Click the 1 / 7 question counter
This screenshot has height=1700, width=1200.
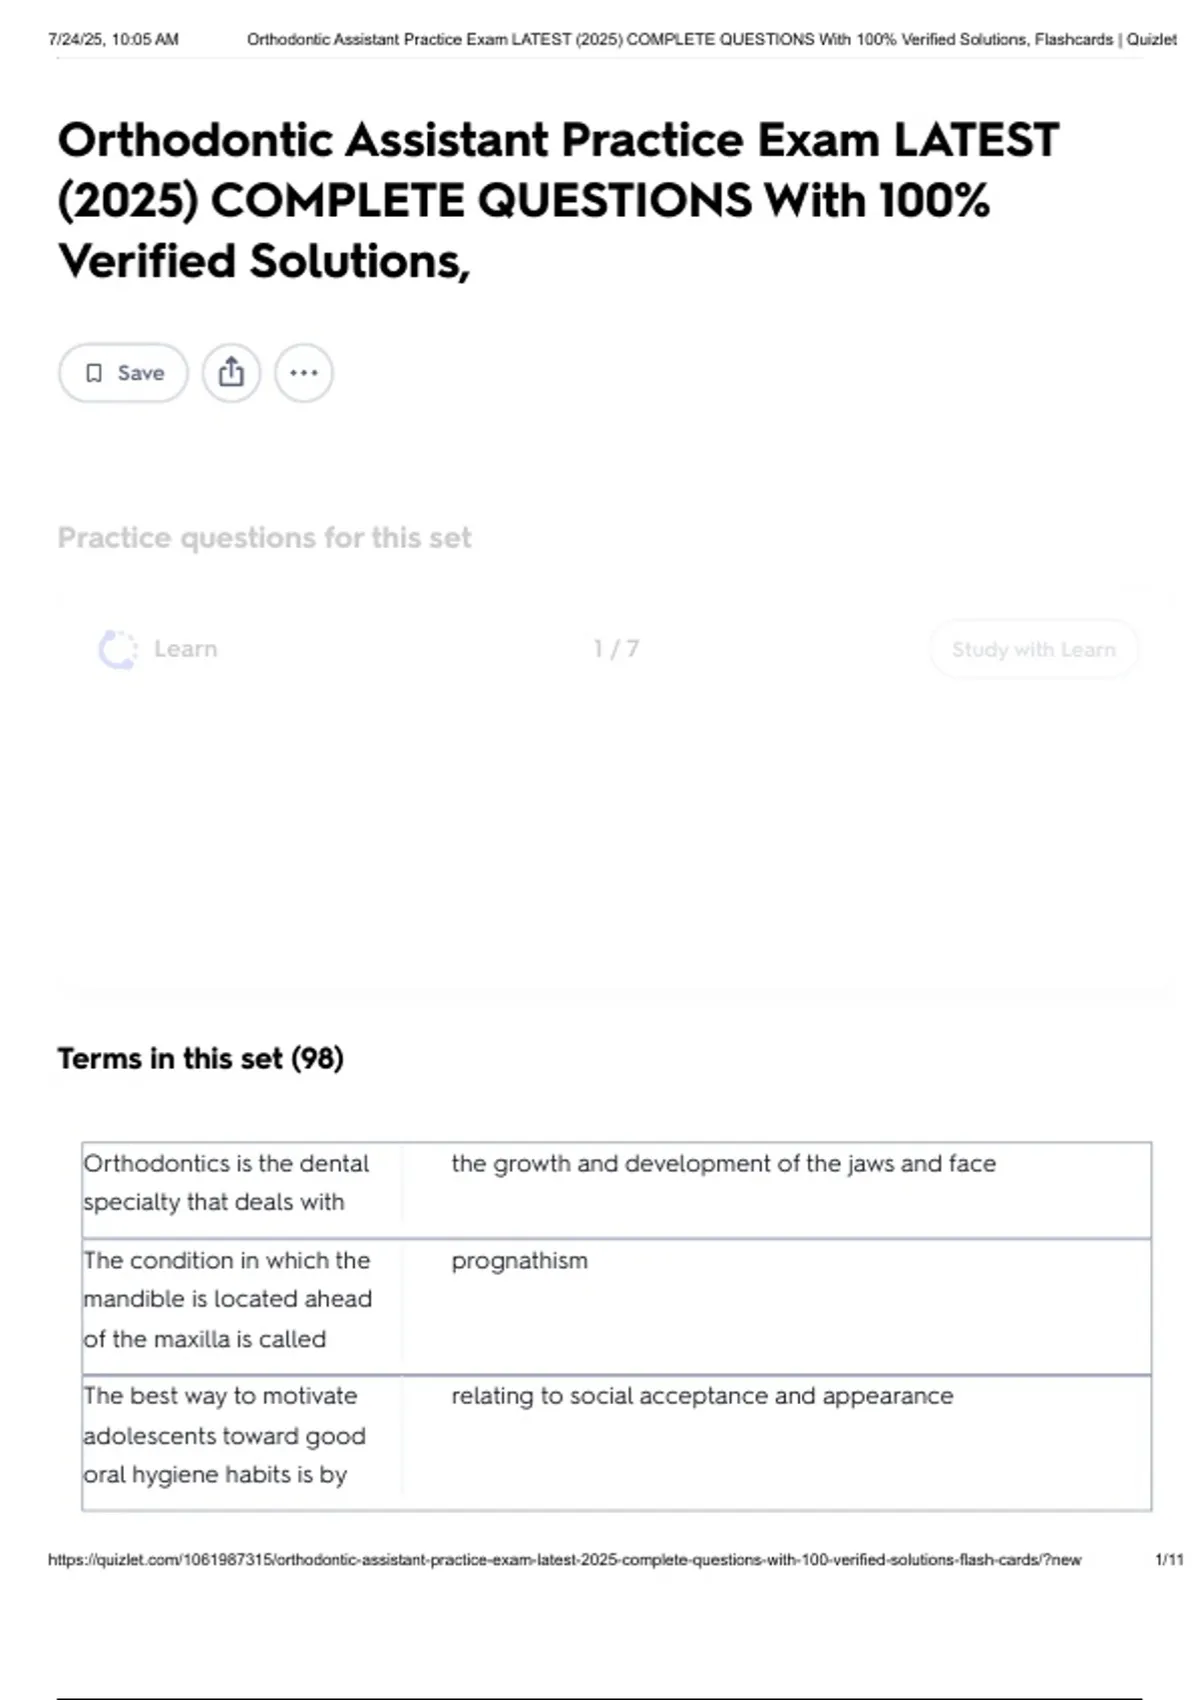coord(615,649)
